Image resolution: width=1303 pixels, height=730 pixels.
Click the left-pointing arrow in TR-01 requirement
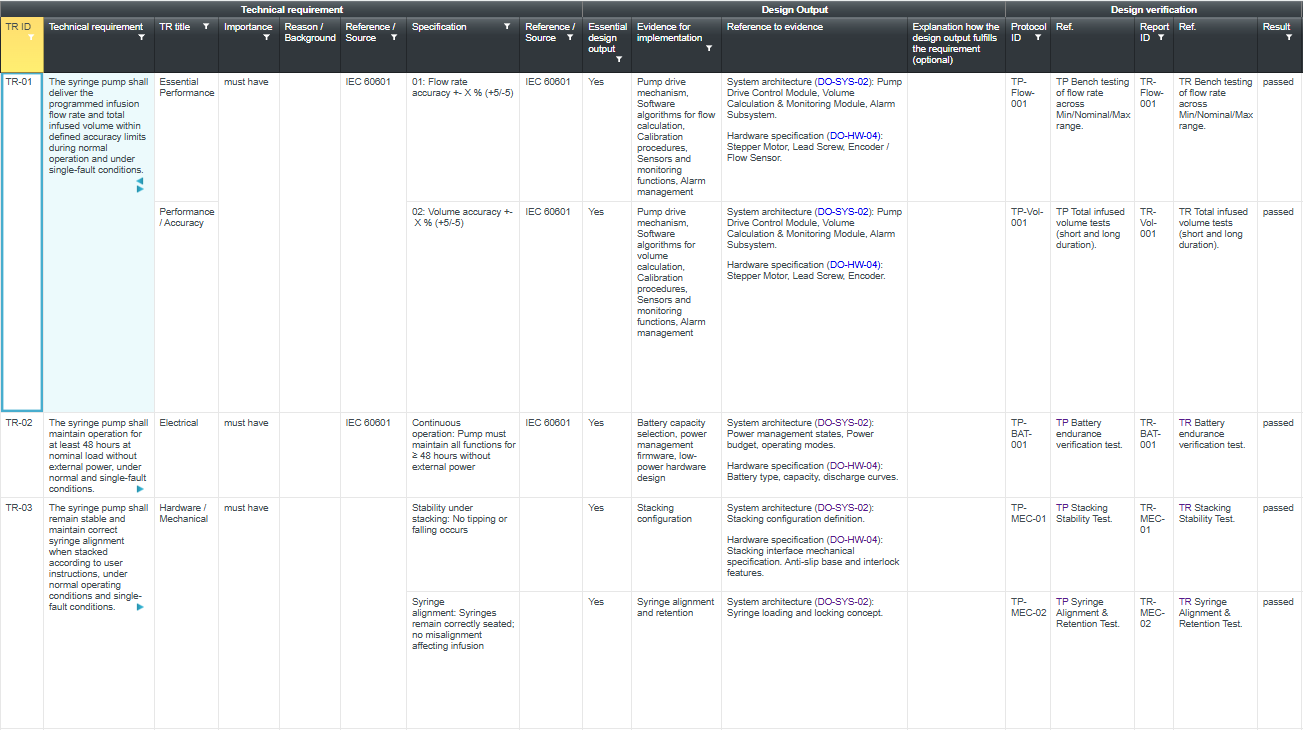[139, 181]
